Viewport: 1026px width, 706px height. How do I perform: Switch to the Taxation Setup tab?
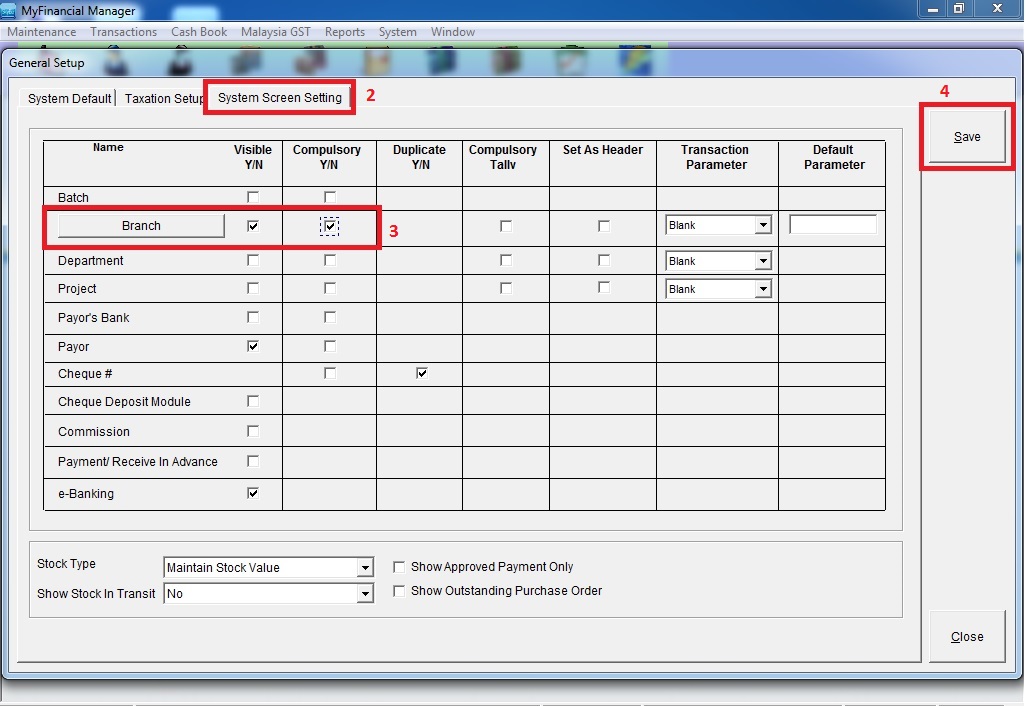tap(163, 99)
